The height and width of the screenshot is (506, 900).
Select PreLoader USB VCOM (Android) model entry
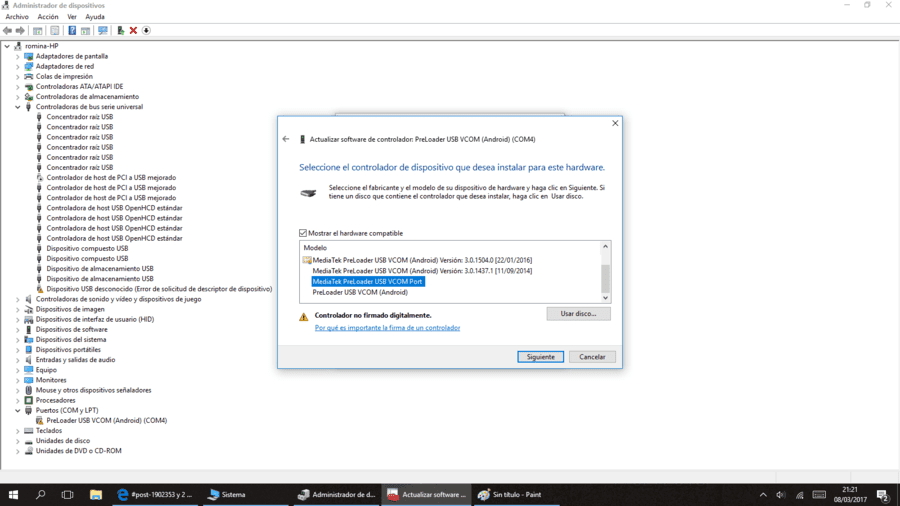(360, 292)
